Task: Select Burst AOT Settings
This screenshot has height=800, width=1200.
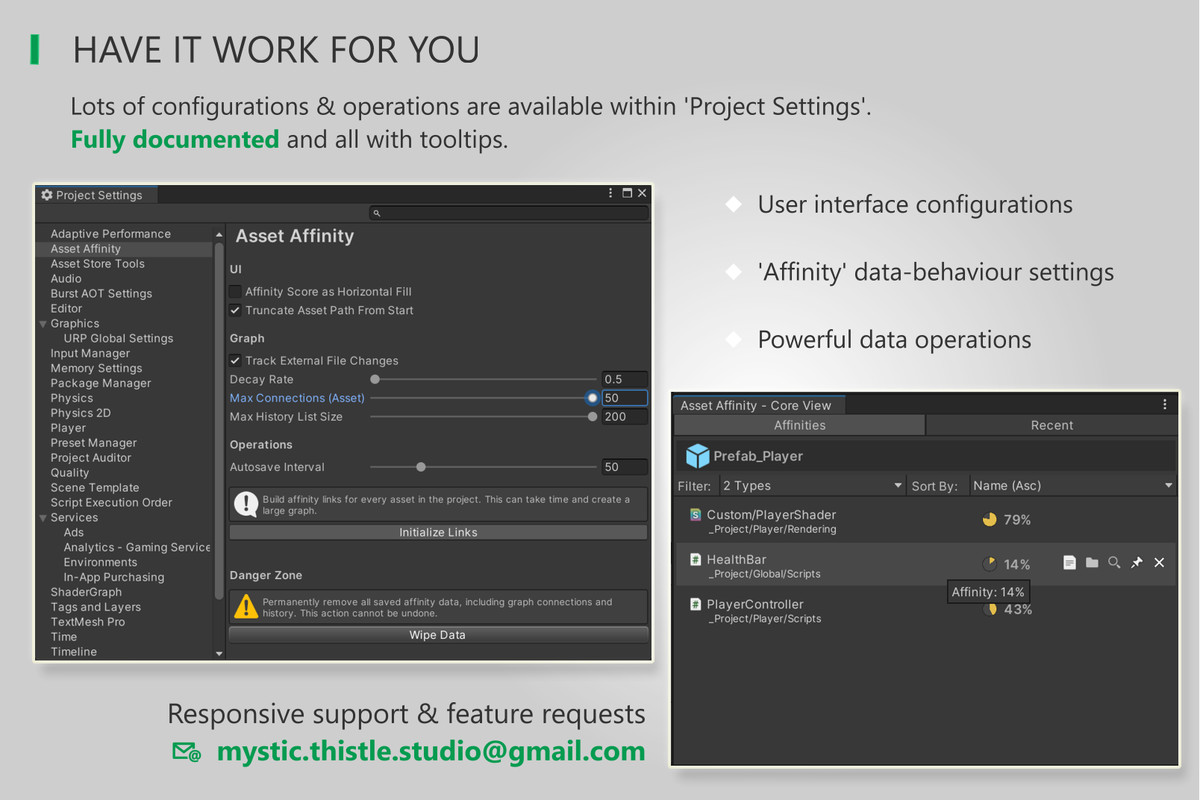Action: [x=101, y=294]
